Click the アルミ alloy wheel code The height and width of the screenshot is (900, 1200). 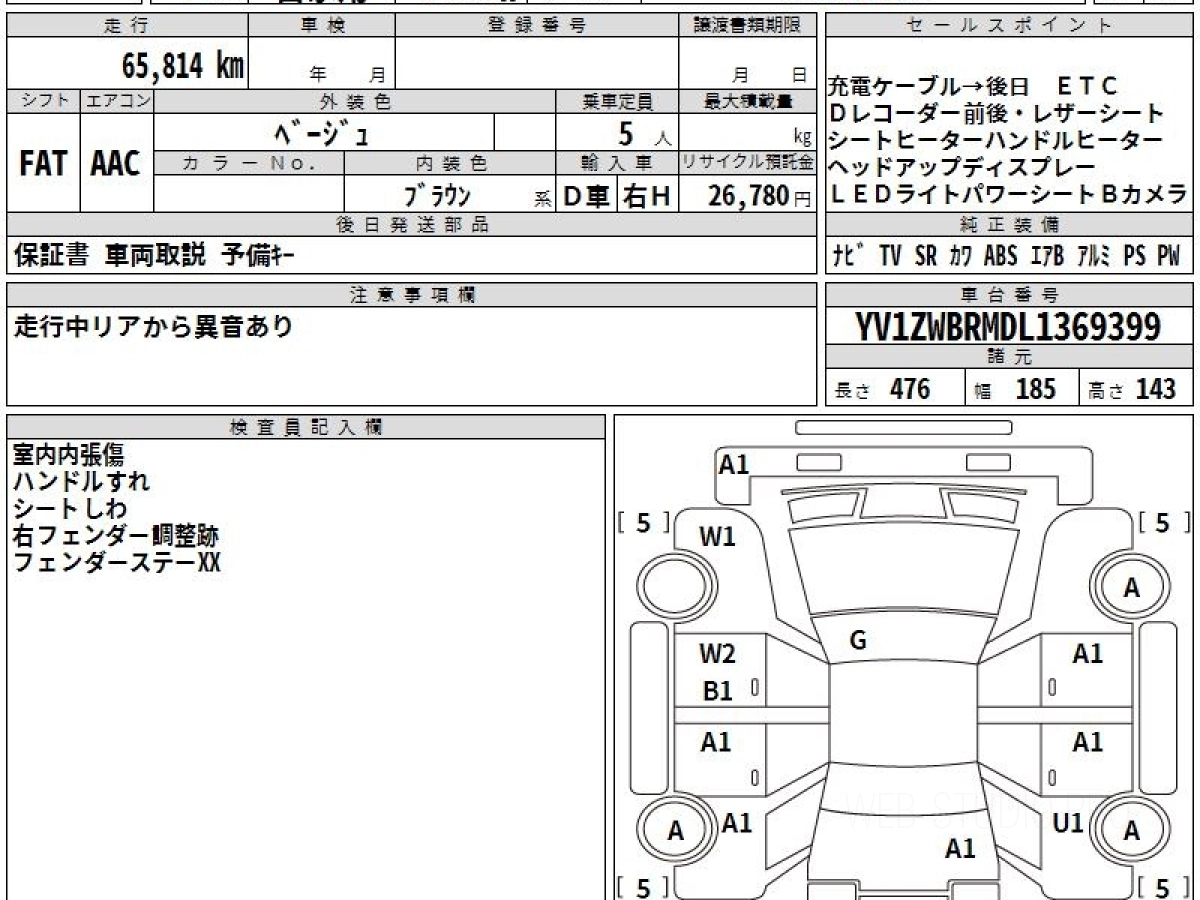1095,256
